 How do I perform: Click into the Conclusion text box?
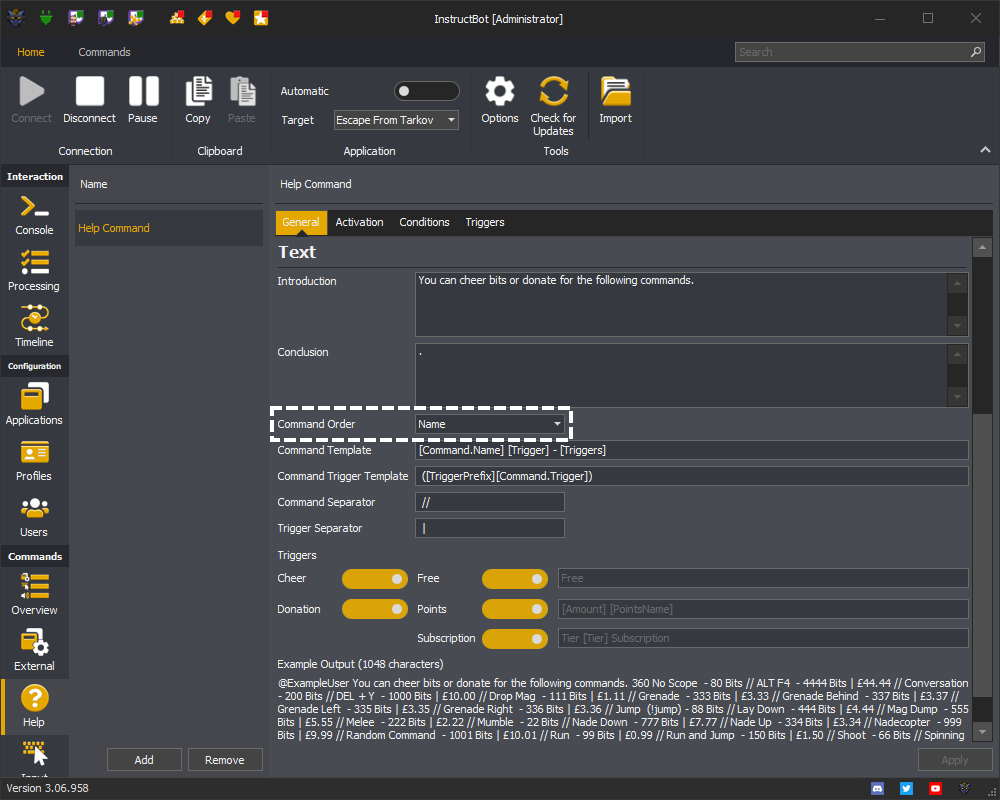[x=681, y=375]
